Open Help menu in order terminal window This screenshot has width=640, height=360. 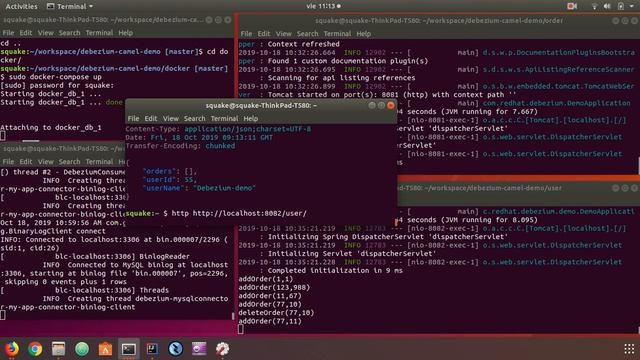click(363, 33)
